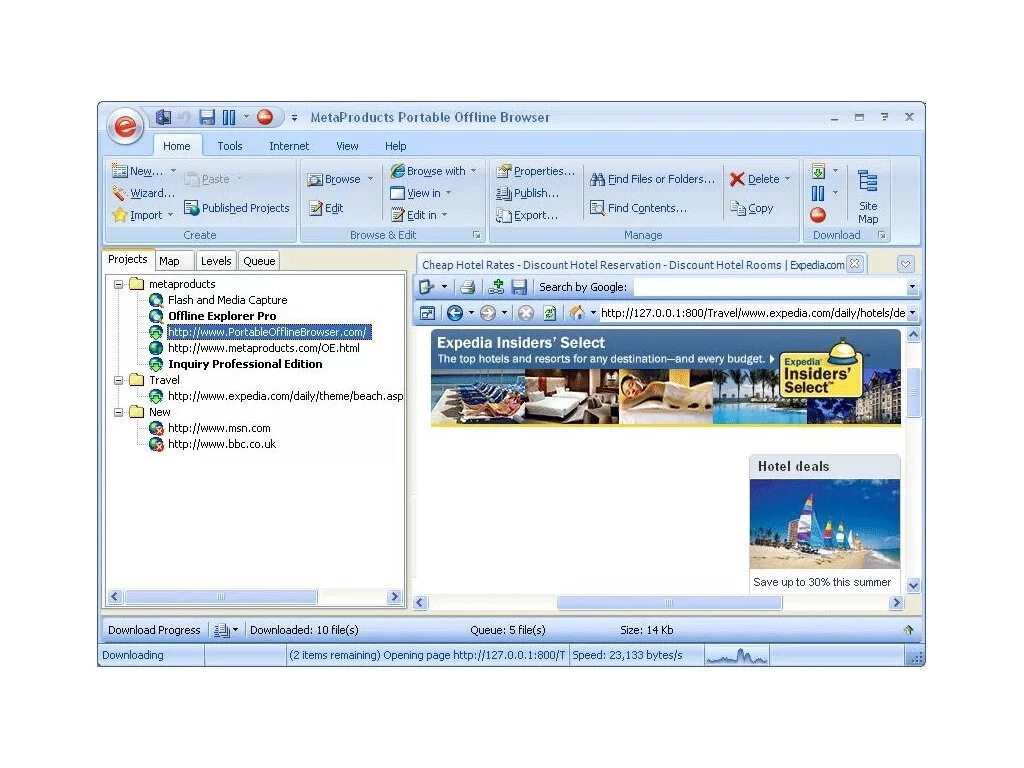Image resolution: width=1024 pixels, height=768 pixels.
Task: Open Published Projects
Action: pos(236,208)
